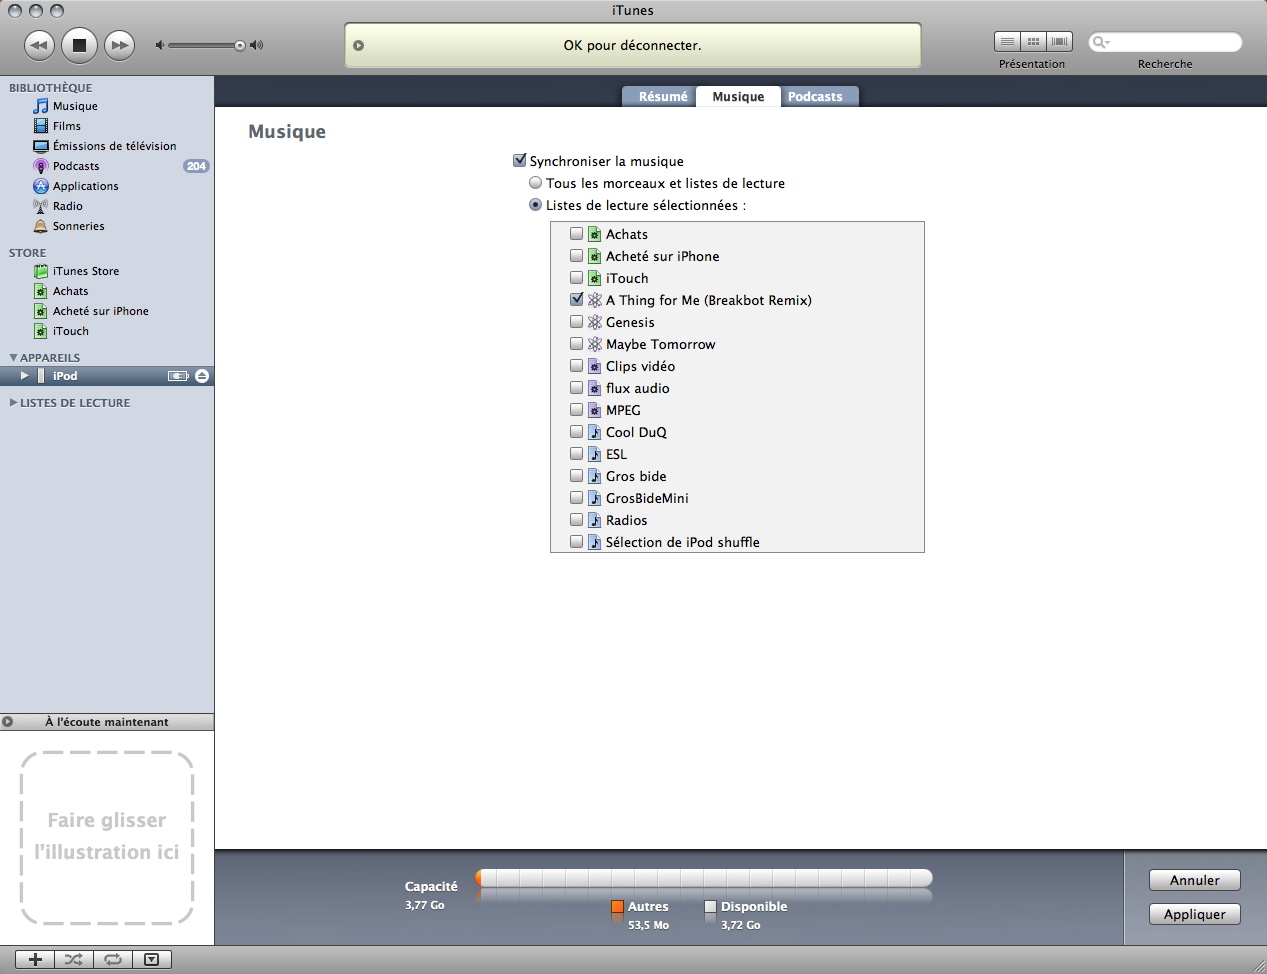The image size is (1267, 974).
Task: Click the capacity usage bar
Action: point(704,878)
